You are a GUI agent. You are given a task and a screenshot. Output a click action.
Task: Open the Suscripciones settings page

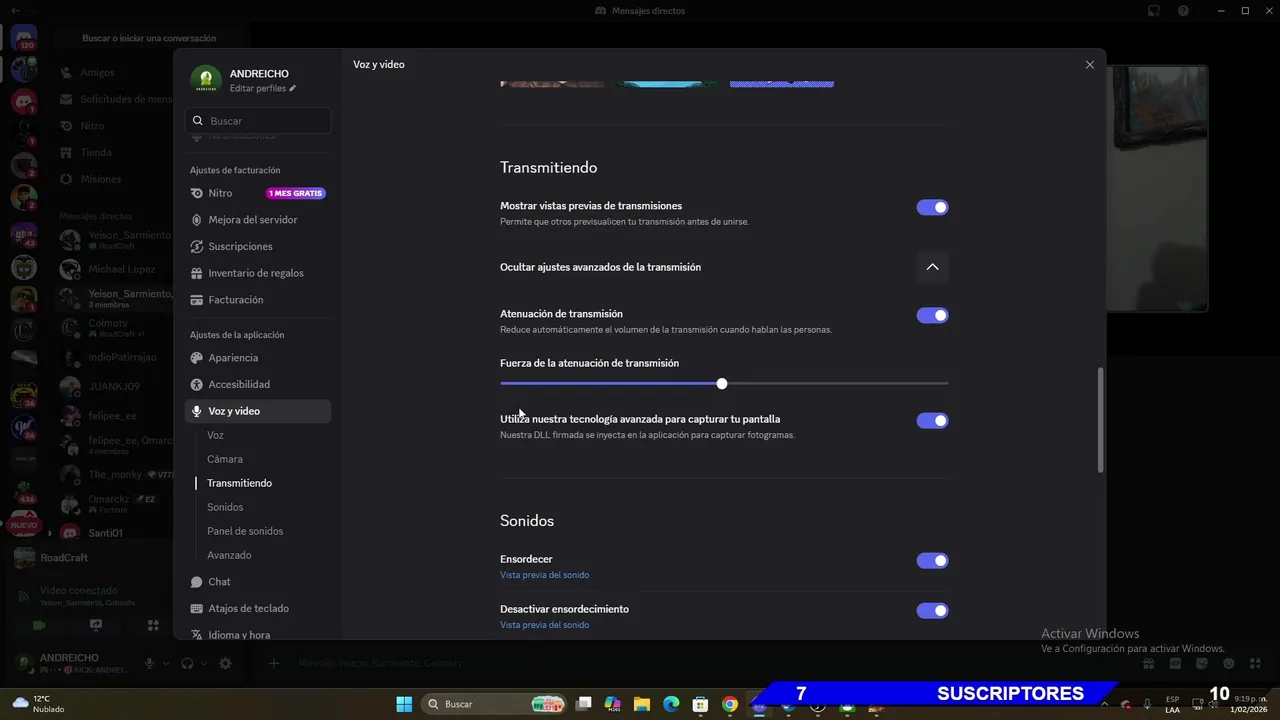pos(258,246)
